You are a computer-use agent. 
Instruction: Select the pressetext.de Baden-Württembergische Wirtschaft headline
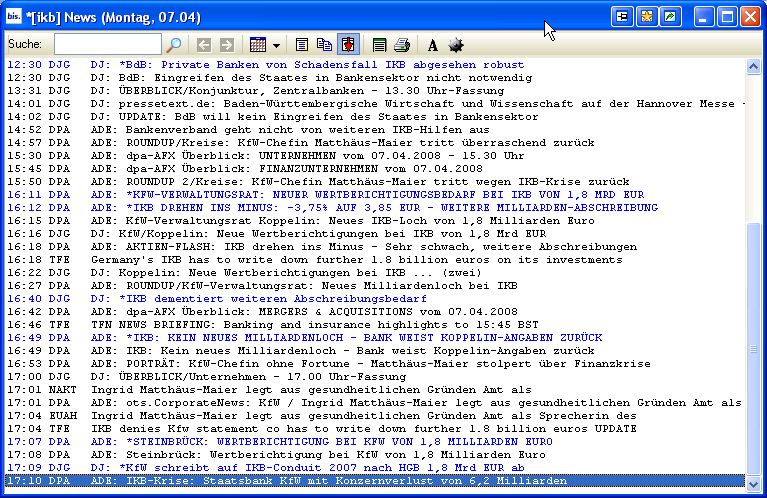pos(375,104)
